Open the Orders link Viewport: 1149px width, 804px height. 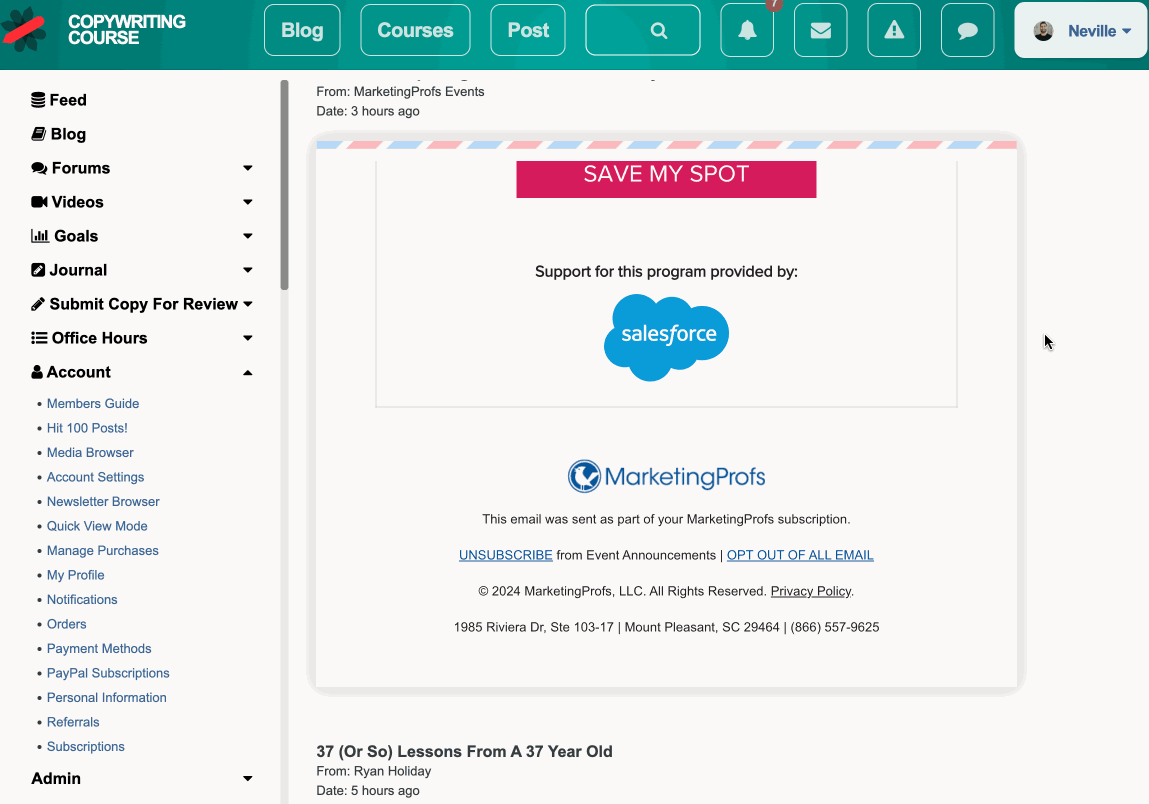click(67, 624)
